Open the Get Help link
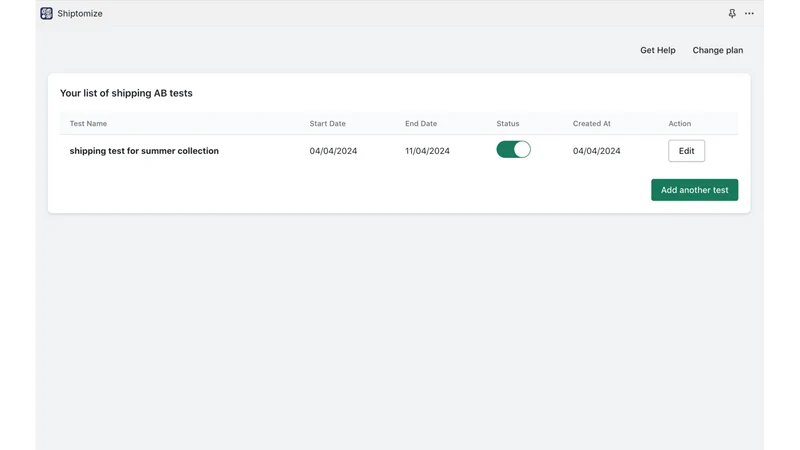The image size is (800, 450). (x=658, y=50)
